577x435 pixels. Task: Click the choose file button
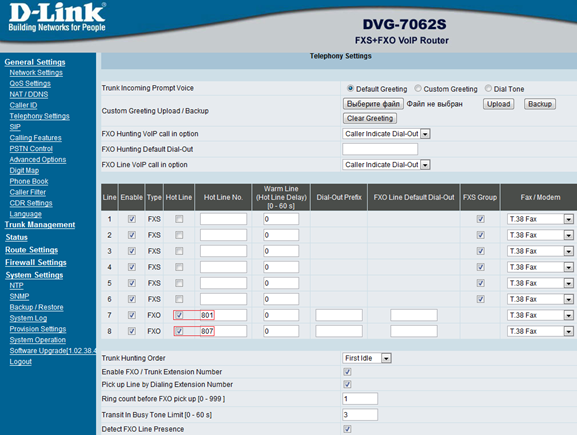click(x=373, y=104)
